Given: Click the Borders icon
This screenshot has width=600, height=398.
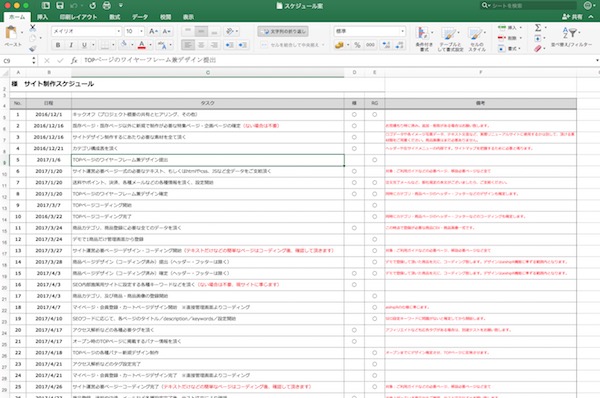Looking at the screenshot, I should pyautogui.click(x=104, y=45).
